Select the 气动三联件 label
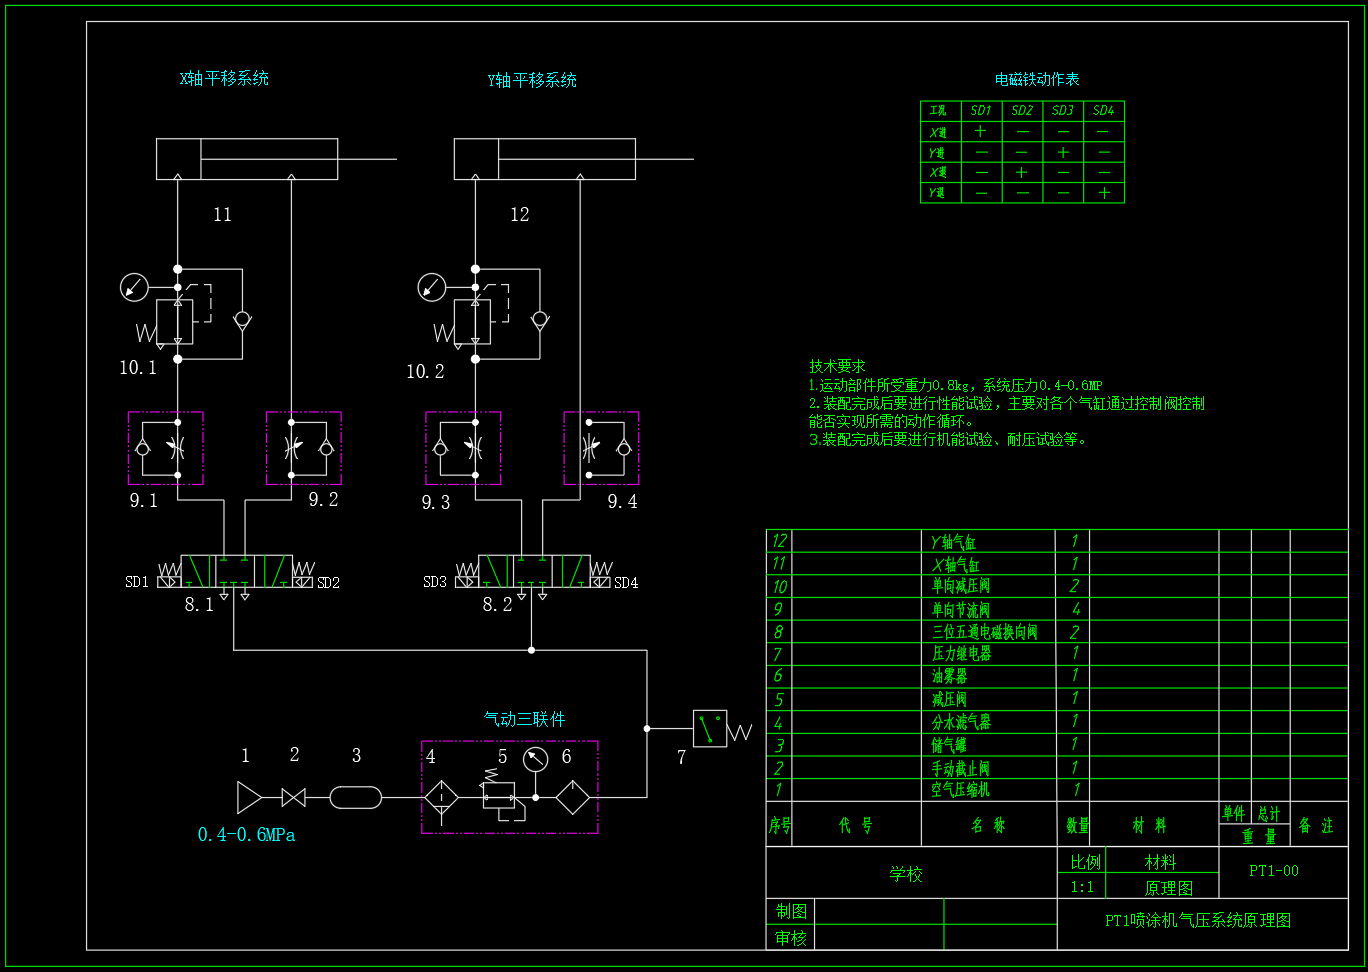This screenshot has height=972, width=1368. tap(524, 719)
